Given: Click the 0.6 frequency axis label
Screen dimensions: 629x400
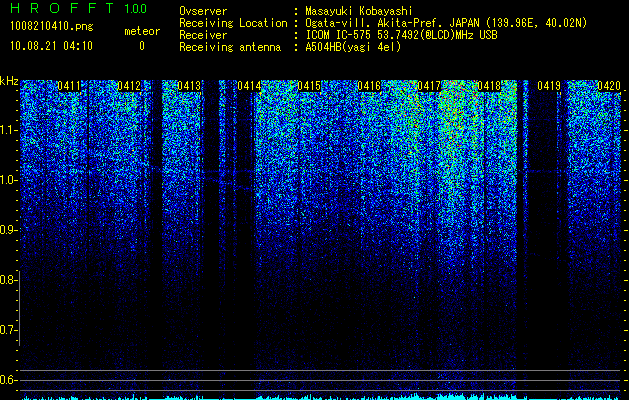Looking at the screenshot, I should point(8,380).
